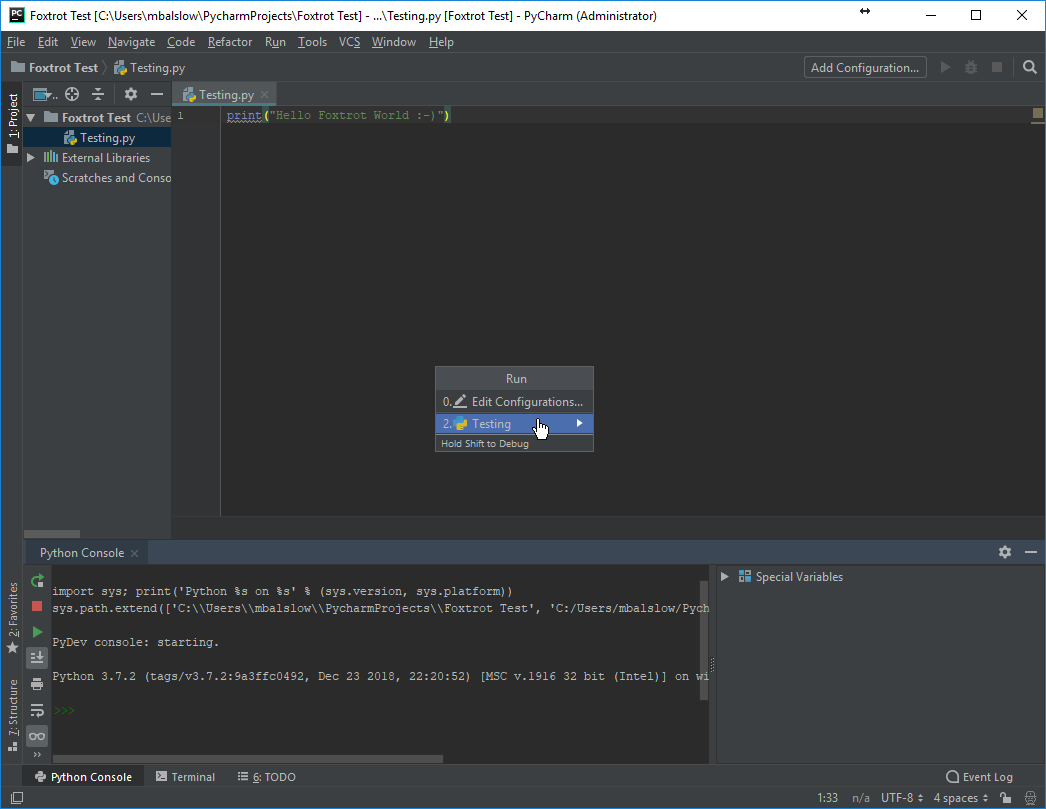Expand the Special Variables node
Image resolution: width=1046 pixels, height=809 pixels.
click(725, 577)
